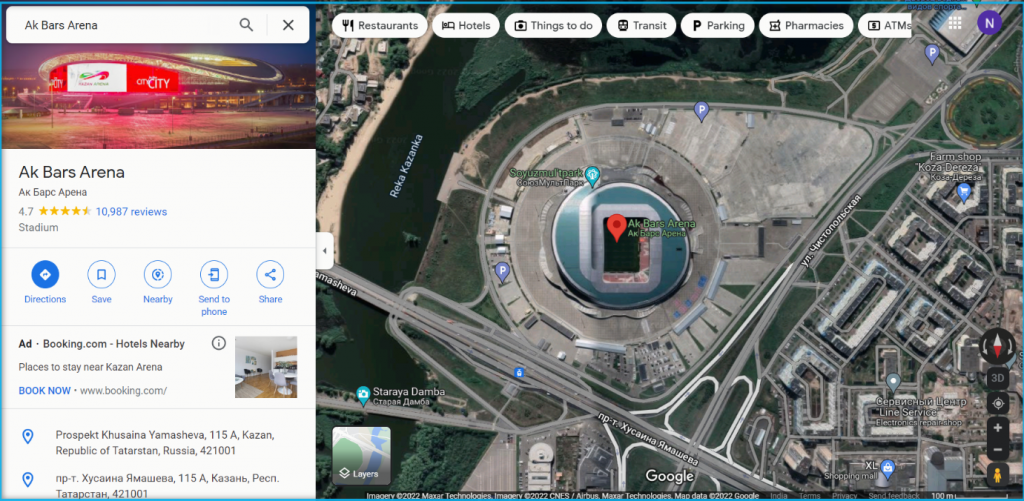Share this location
The image size is (1024, 501).
coord(270,274)
